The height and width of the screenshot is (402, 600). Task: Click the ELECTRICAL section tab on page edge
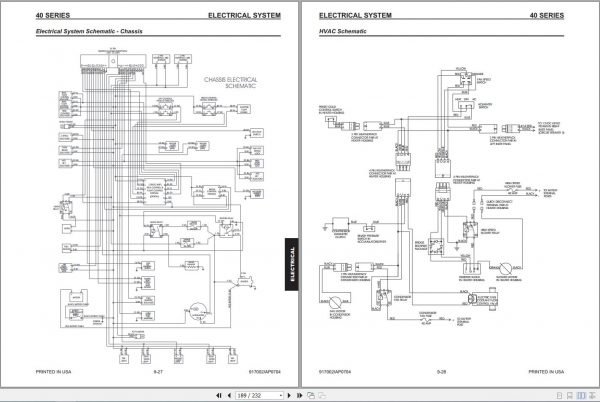(x=292, y=264)
